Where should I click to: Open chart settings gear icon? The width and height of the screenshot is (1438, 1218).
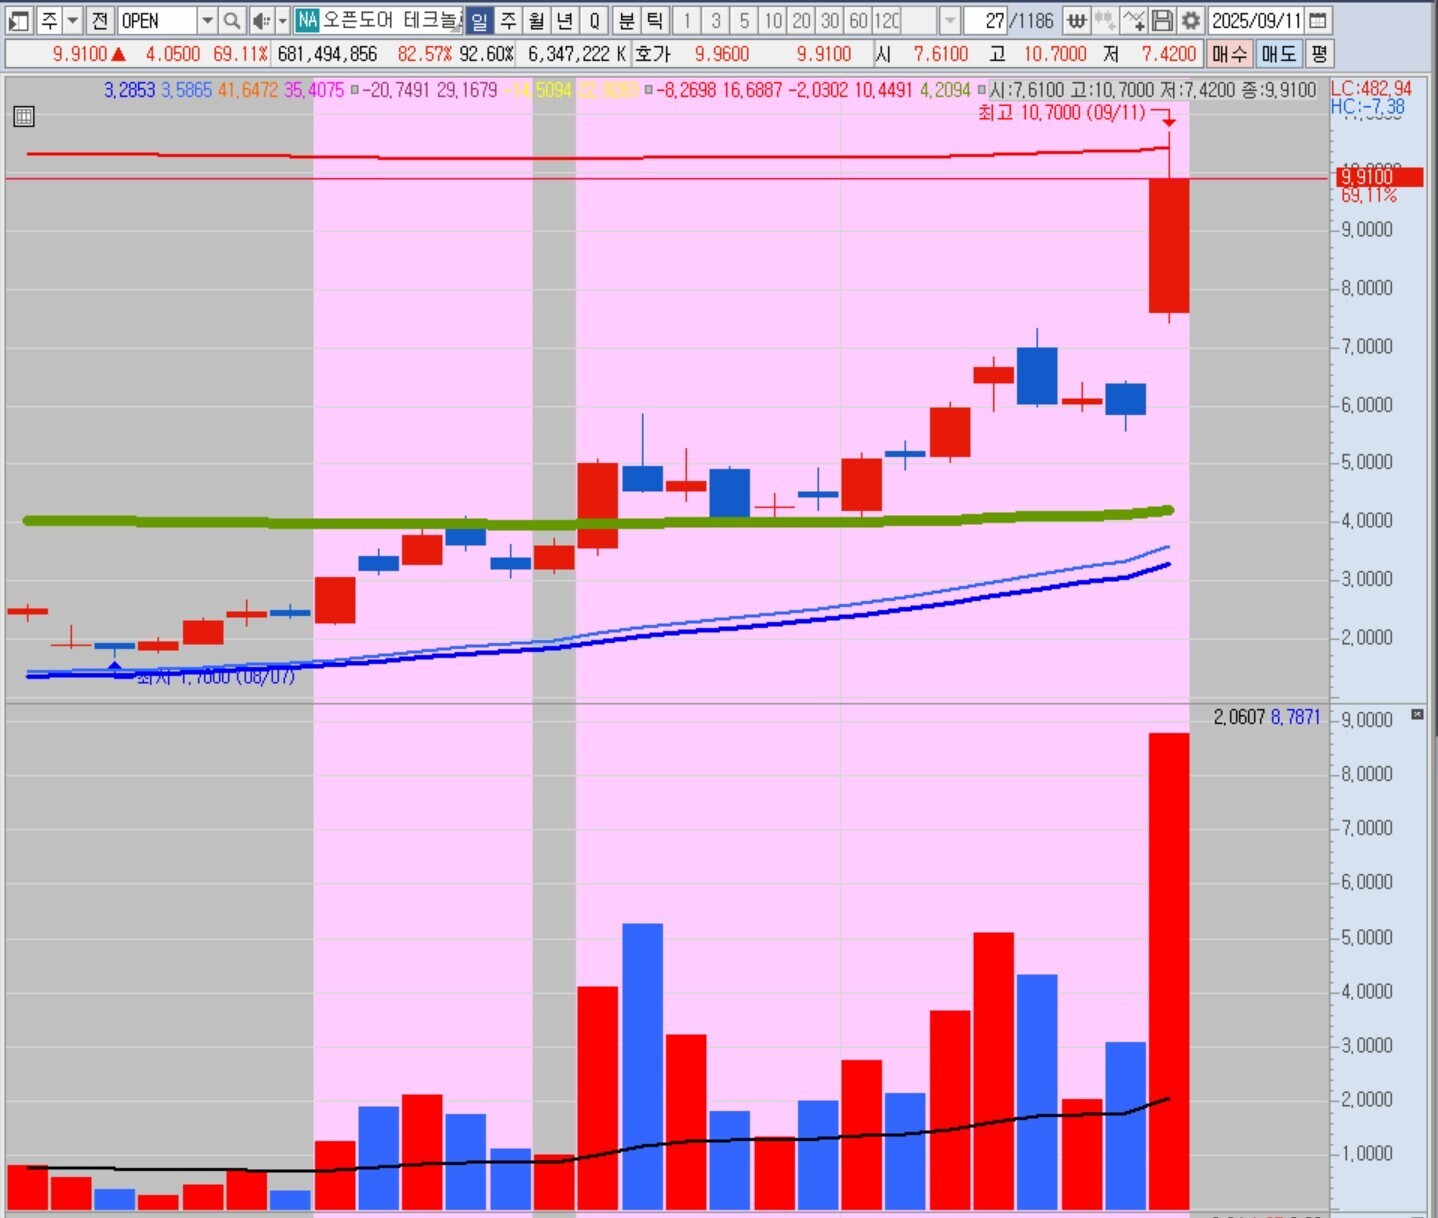point(1190,20)
